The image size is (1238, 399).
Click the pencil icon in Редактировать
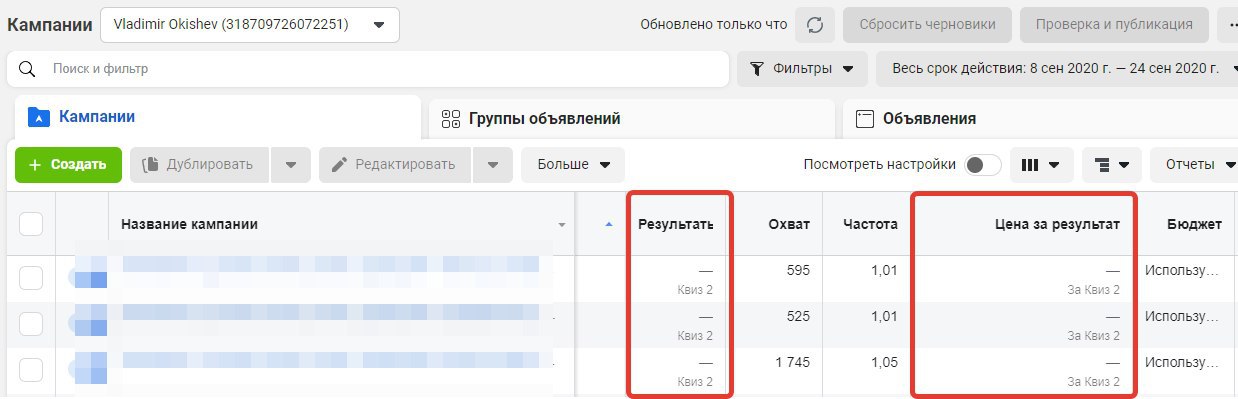338,165
